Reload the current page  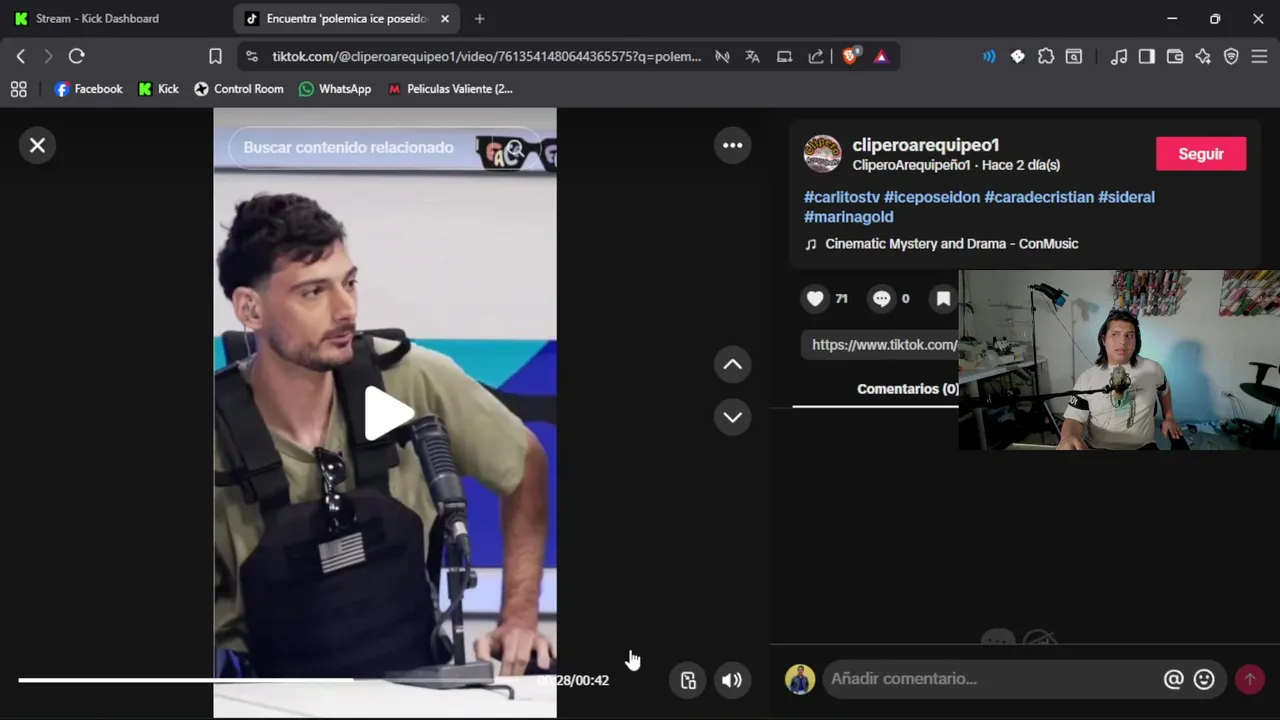(x=77, y=57)
